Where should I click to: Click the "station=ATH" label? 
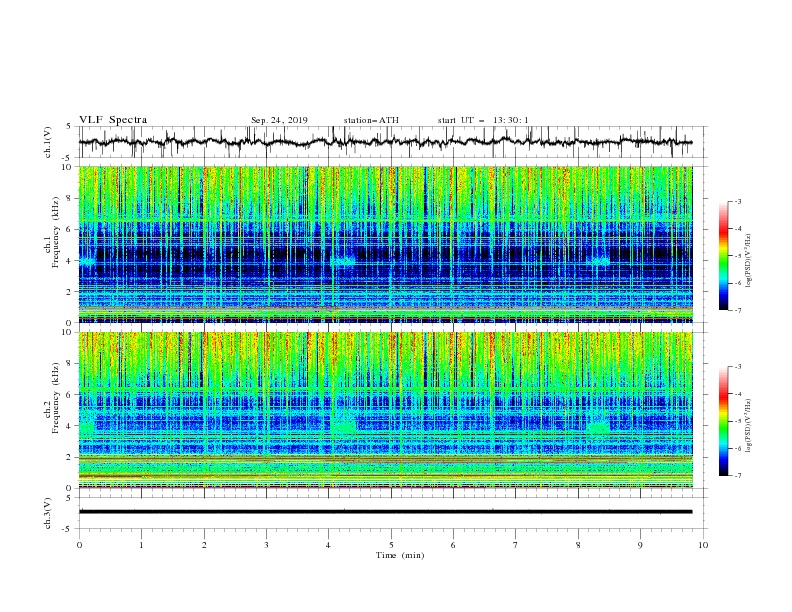[x=371, y=120]
